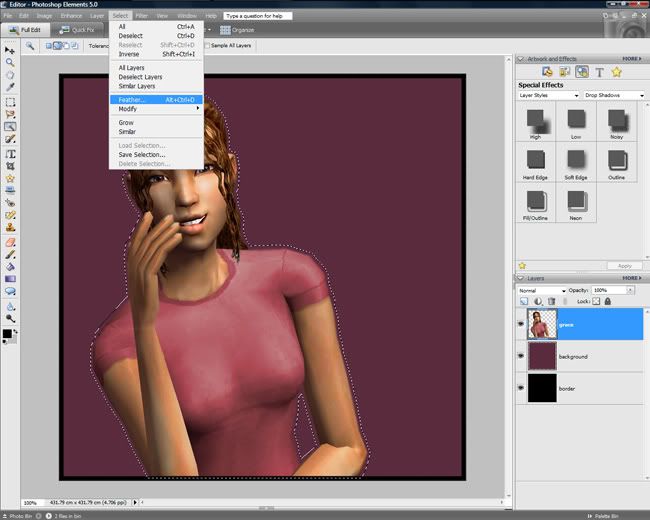650x520 pixels.
Task: Choose Save Selection menu entry
Action: click(x=156, y=154)
